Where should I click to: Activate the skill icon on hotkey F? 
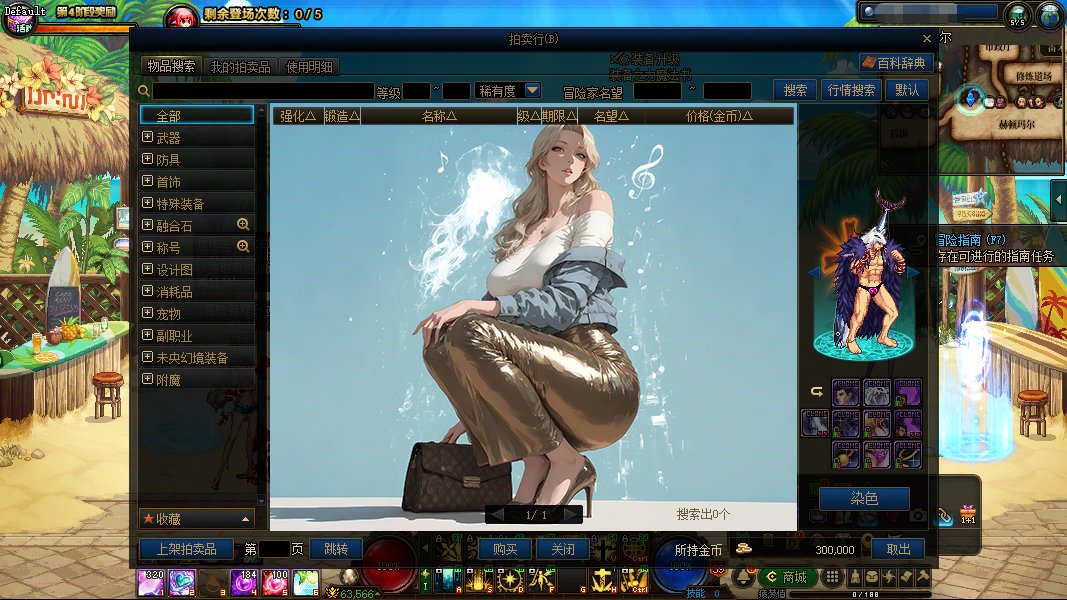tap(541, 580)
